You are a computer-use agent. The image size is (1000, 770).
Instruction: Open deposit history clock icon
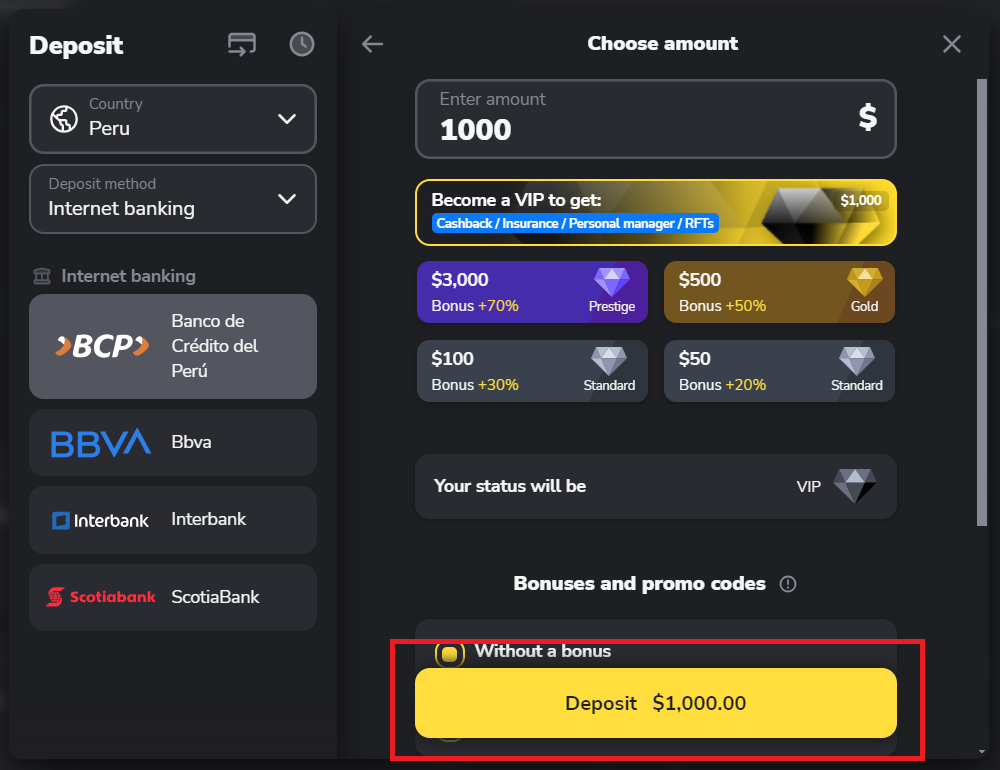(302, 44)
